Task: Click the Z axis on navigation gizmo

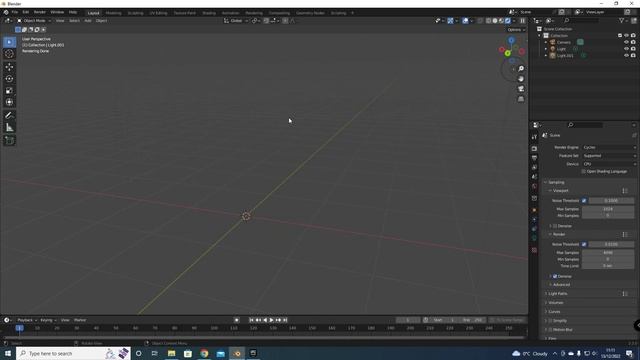Action: point(511,40)
